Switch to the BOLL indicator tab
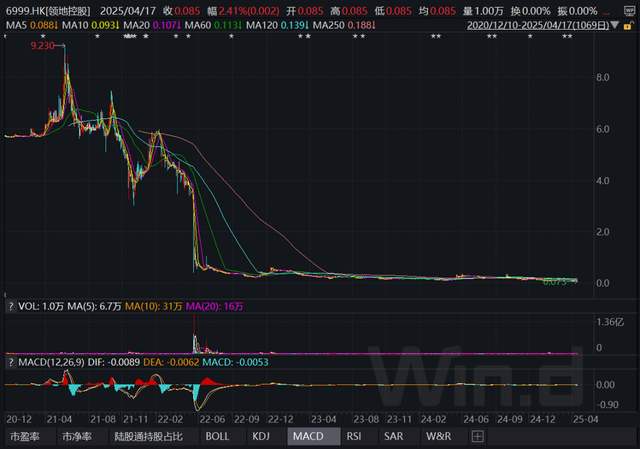The image size is (640, 449). (x=217, y=436)
